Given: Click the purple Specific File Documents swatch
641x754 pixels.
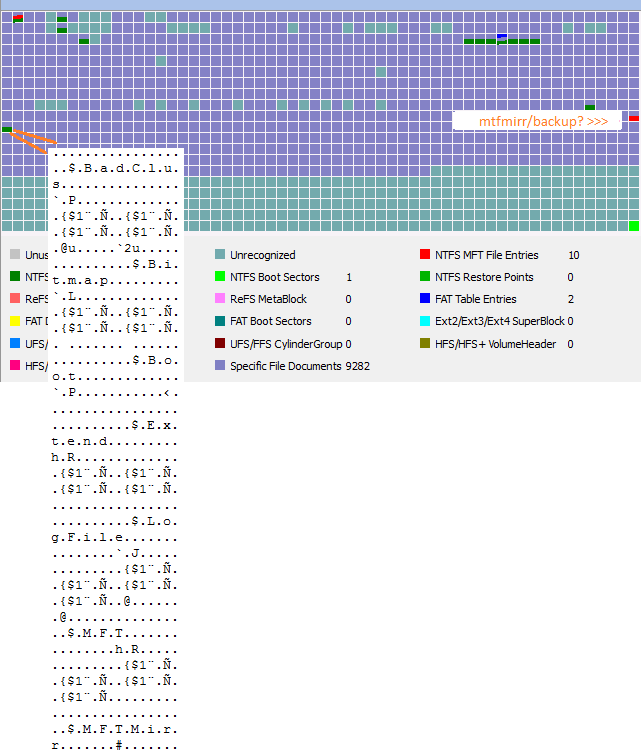Looking at the screenshot, I should pyautogui.click(x=220, y=365).
